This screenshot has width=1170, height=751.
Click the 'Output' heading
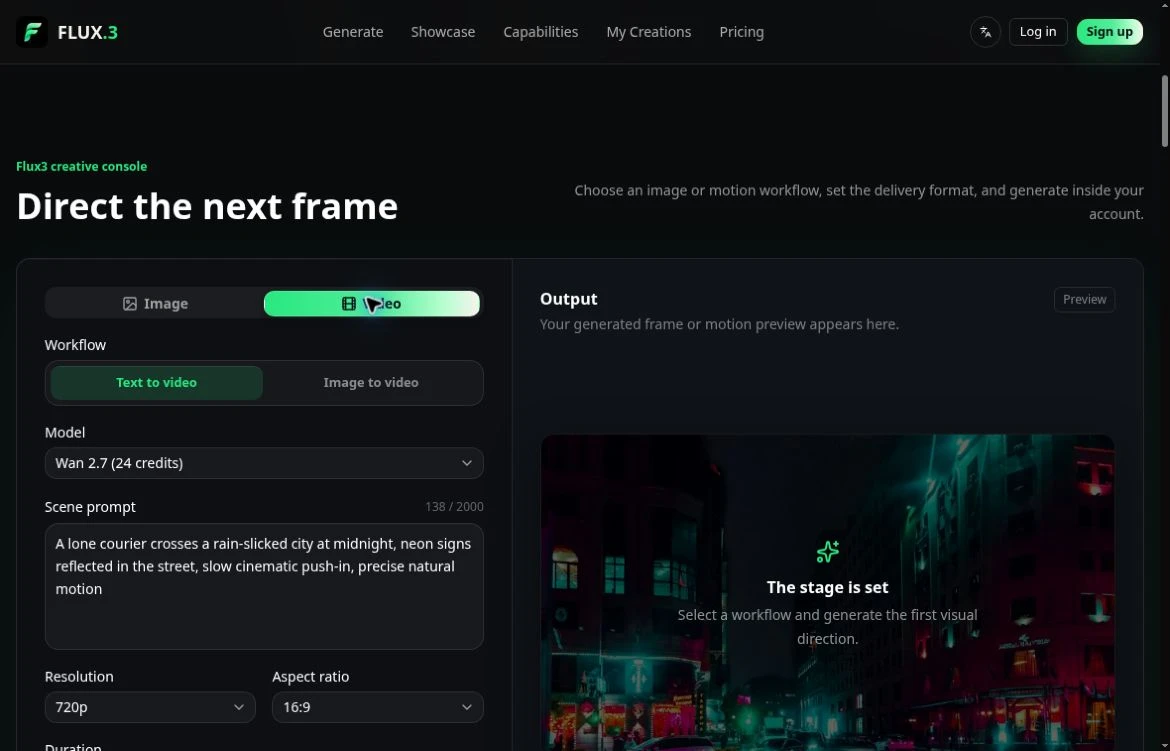[x=569, y=299]
